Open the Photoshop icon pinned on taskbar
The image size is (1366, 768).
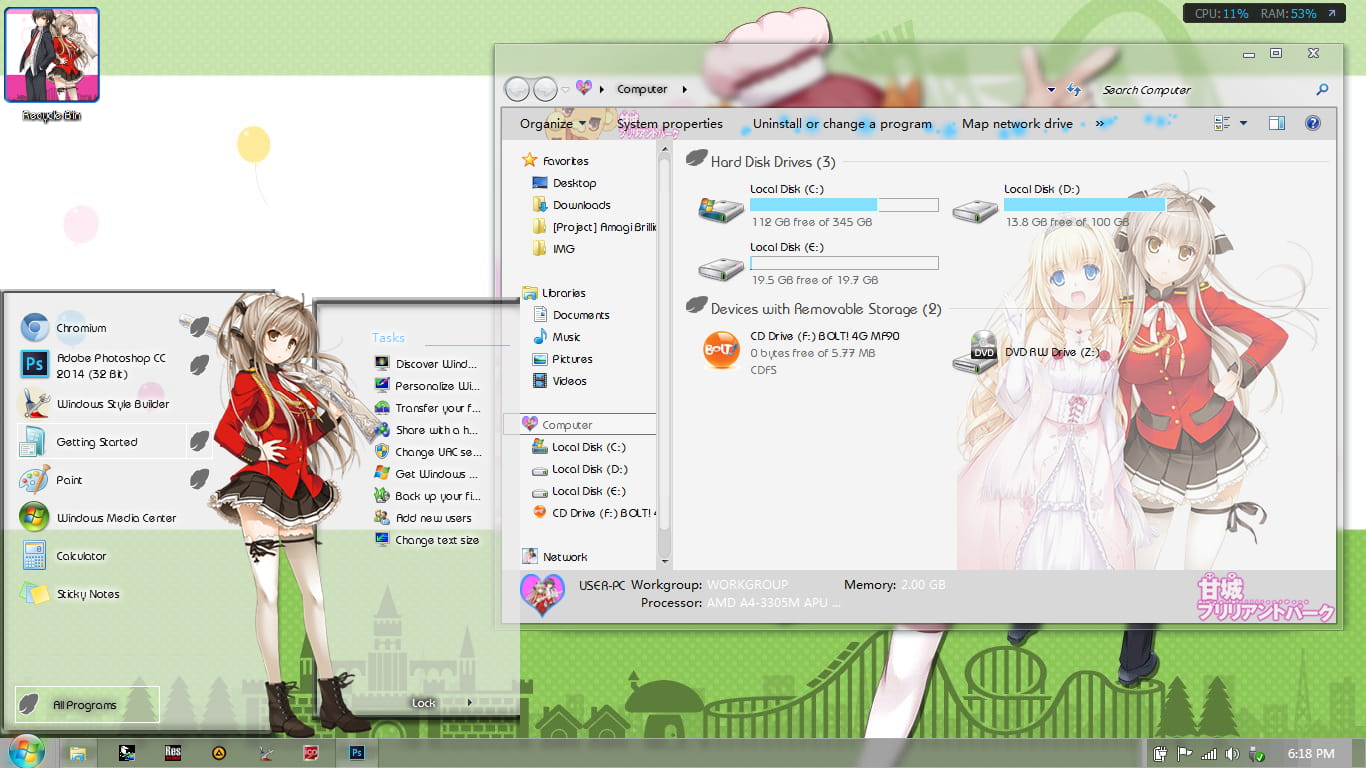pos(356,752)
